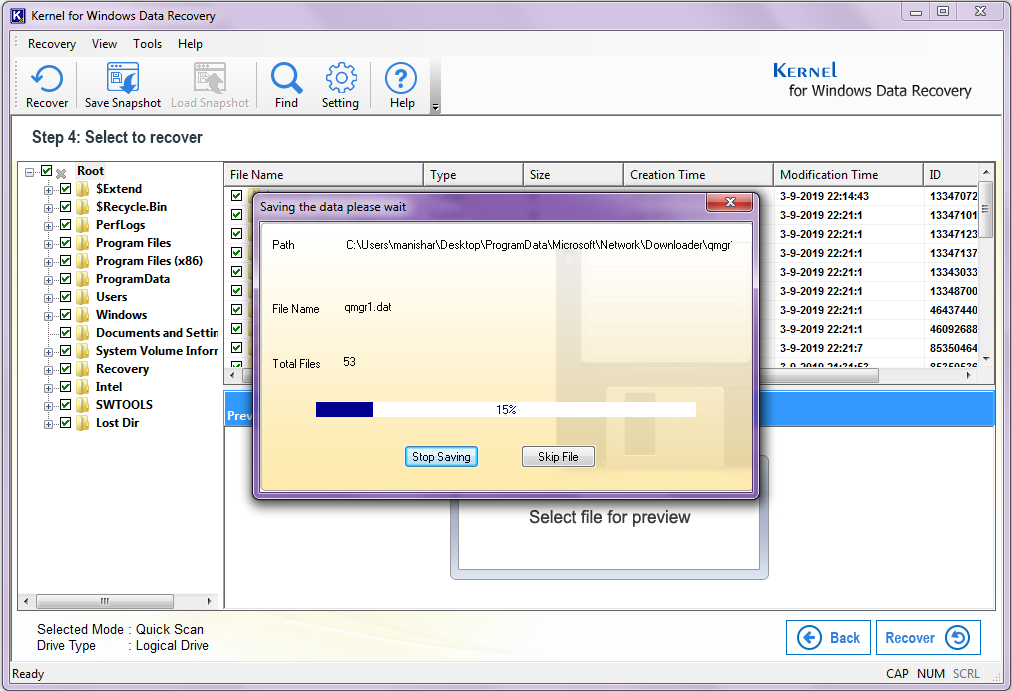Expand the Users tree node
The width and height of the screenshot is (1012, 691).
click(x=48, y=299)
